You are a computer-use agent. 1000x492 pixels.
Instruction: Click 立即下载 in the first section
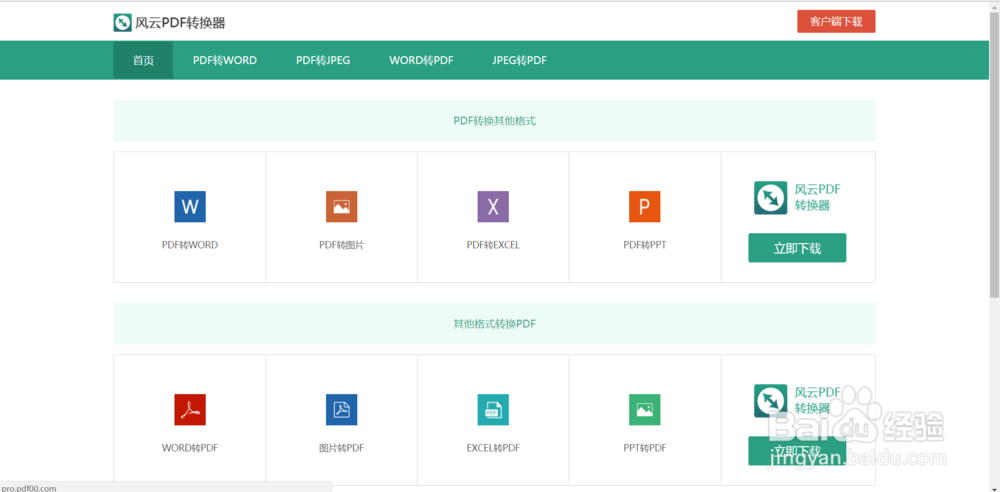[797, 248]
